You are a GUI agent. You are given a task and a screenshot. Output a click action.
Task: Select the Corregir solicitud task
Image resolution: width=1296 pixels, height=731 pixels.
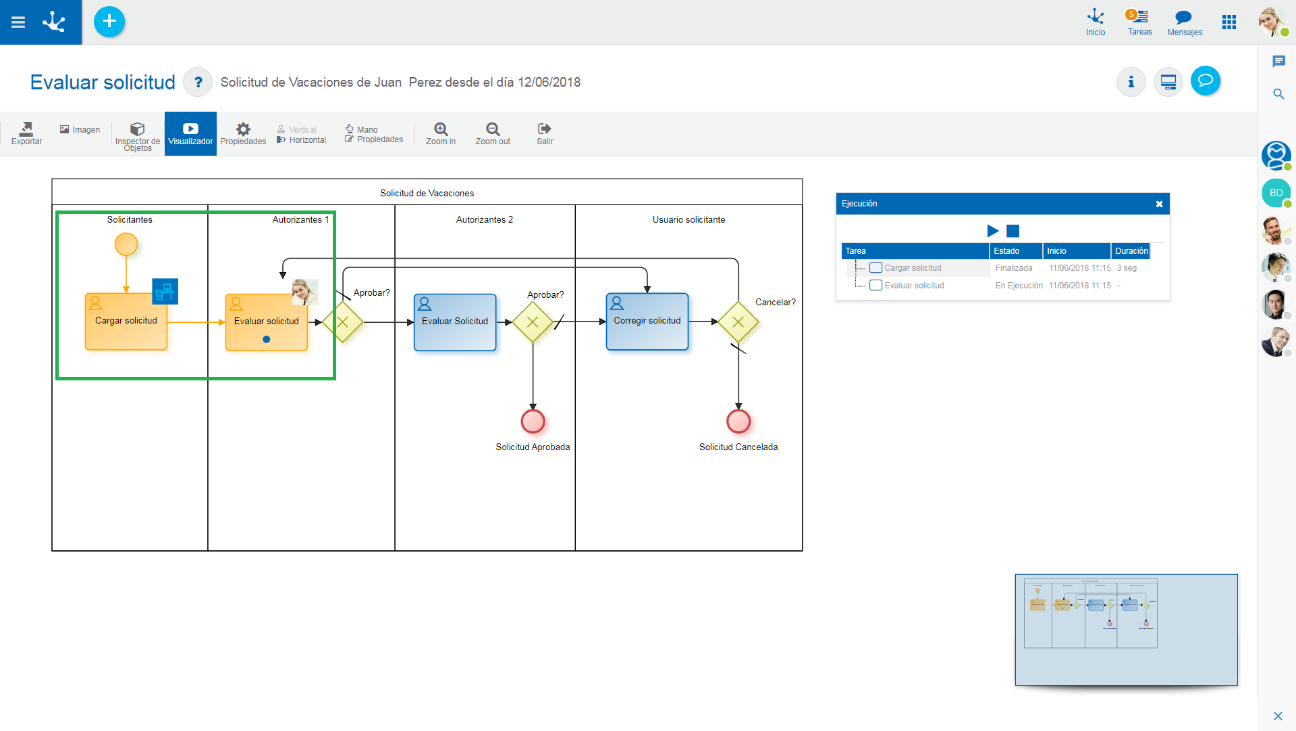click(647, 322)
